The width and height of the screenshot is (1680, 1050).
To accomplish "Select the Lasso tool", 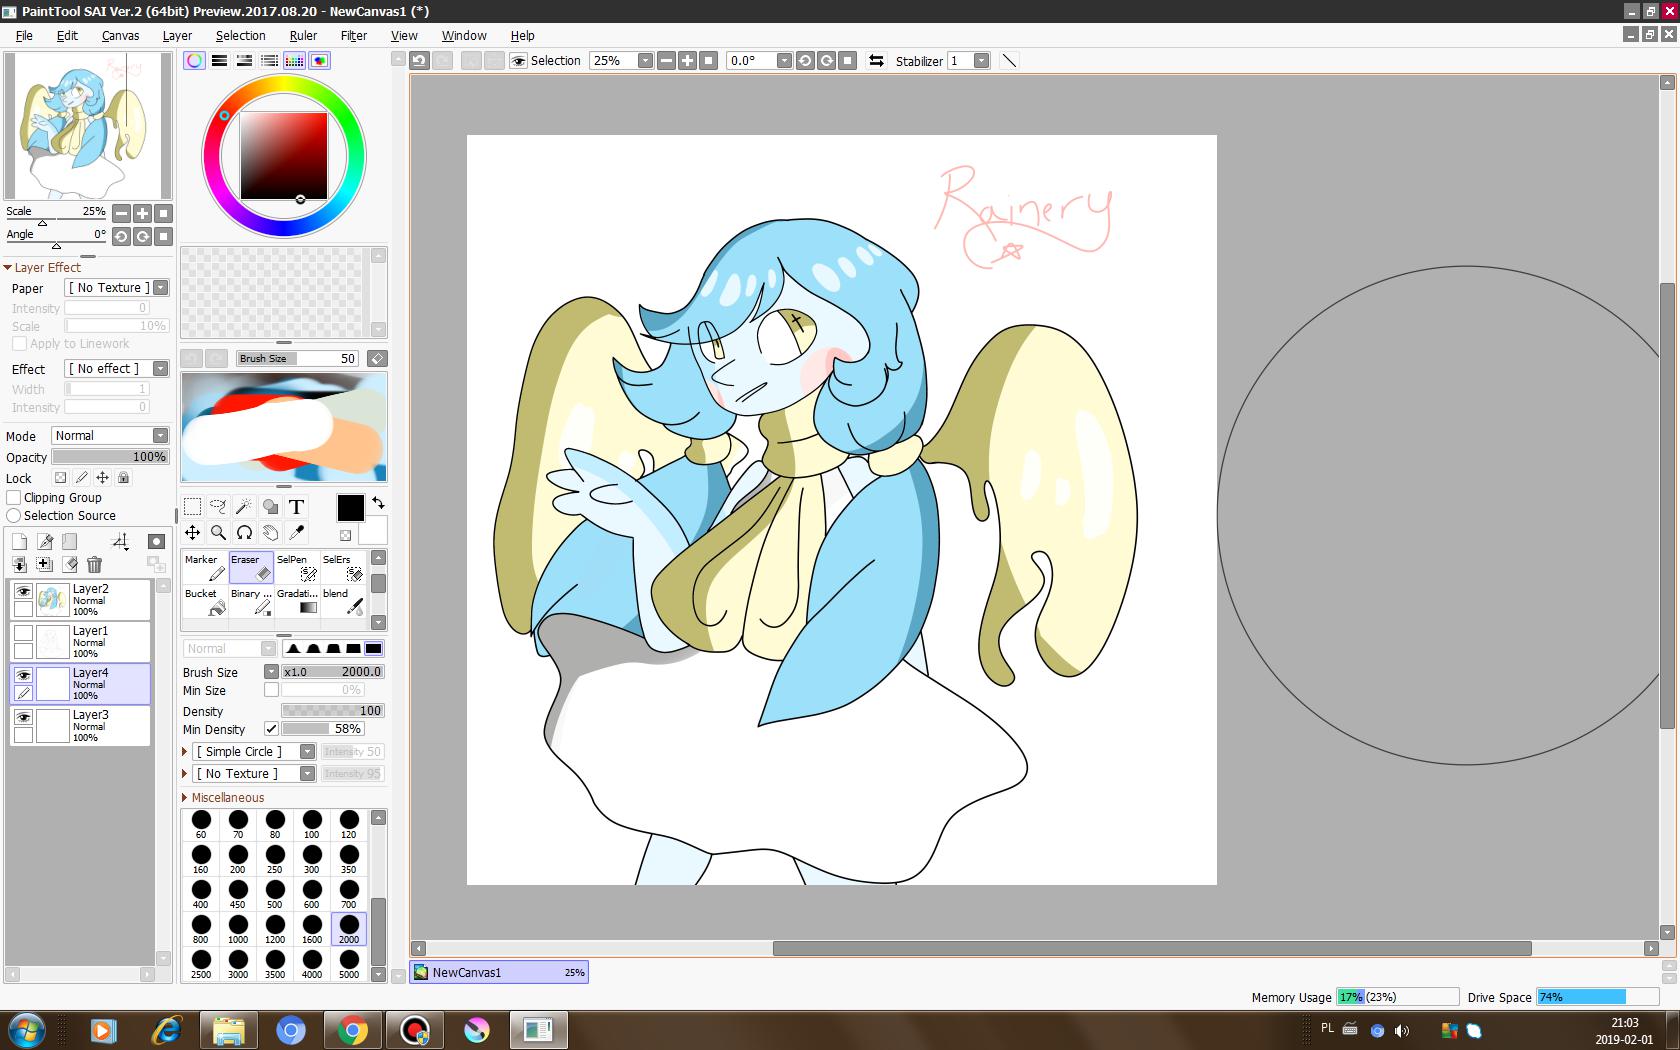I will pyautogui.click(x=218, y=507).
